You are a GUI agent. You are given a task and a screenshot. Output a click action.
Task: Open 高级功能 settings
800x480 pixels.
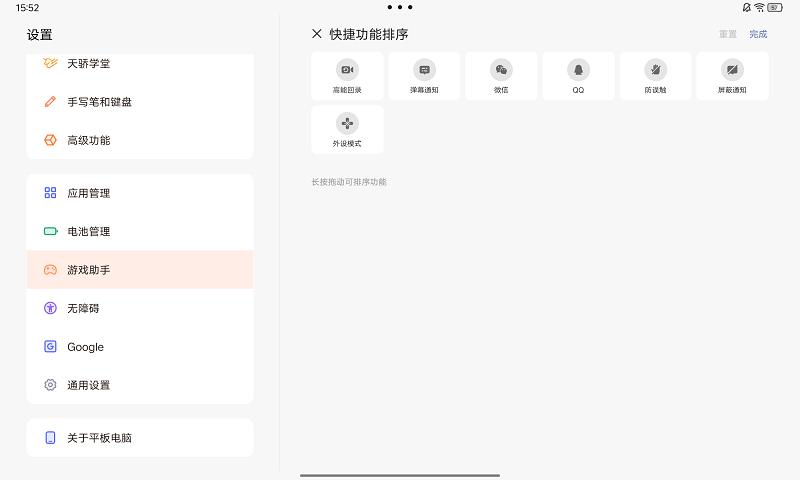(140, 140)
